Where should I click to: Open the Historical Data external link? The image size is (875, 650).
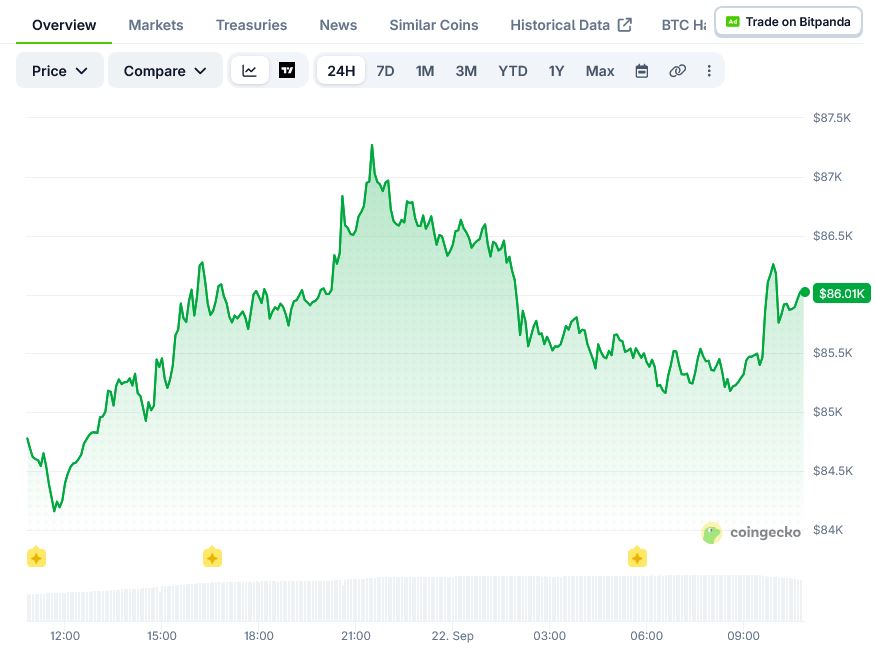(x=571, y=25)
